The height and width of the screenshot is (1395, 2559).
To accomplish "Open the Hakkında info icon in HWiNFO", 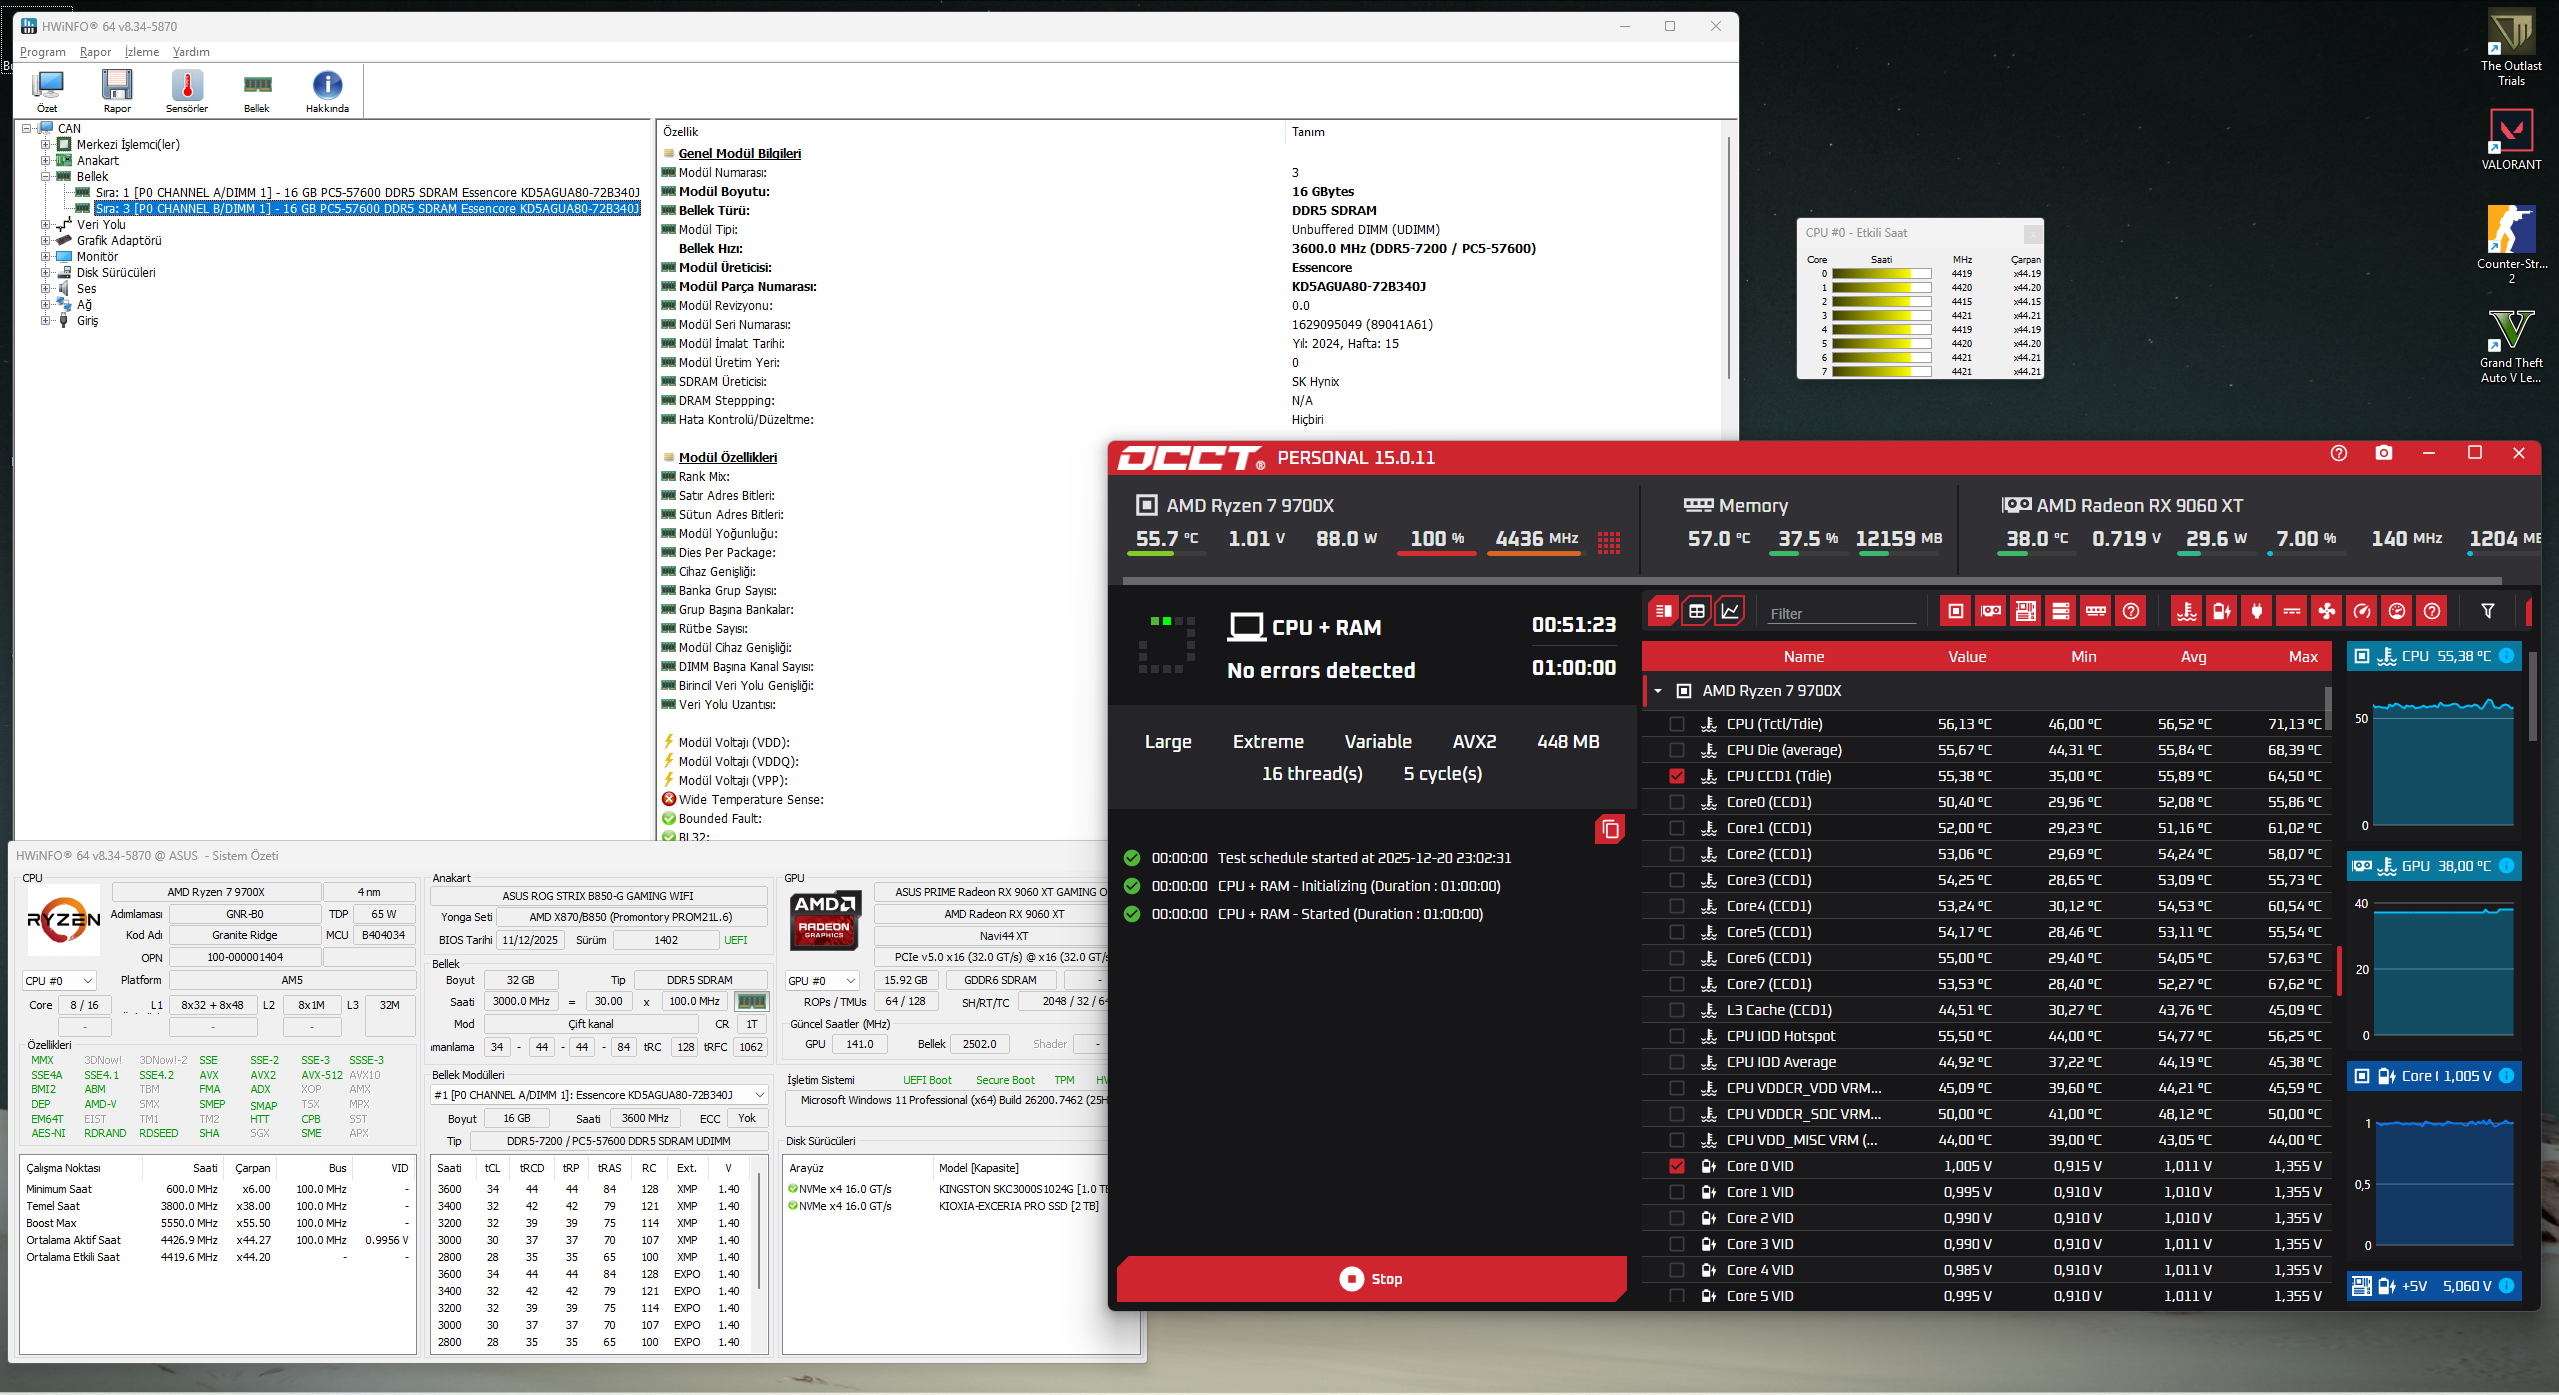I will click(x=327, y=91).
